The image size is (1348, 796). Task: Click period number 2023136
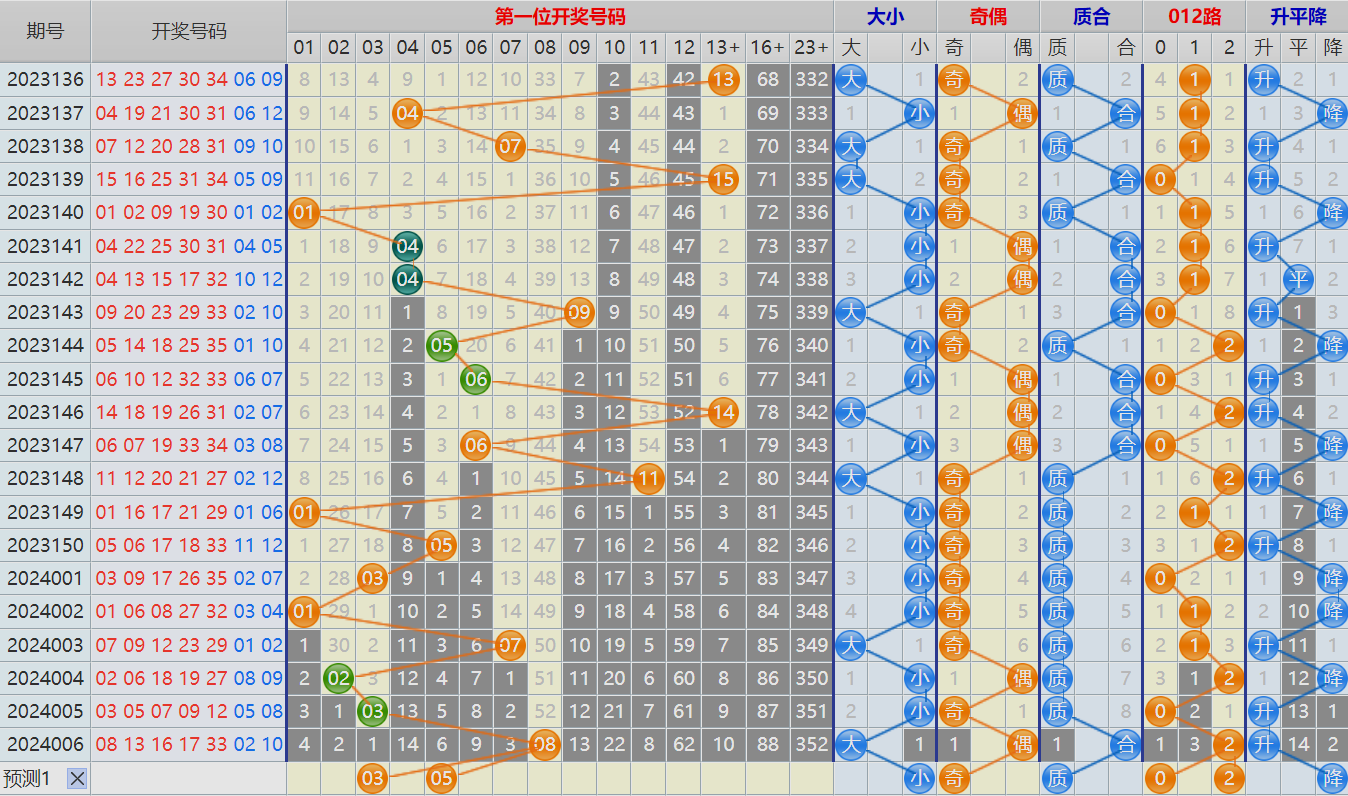pos(45,80)
